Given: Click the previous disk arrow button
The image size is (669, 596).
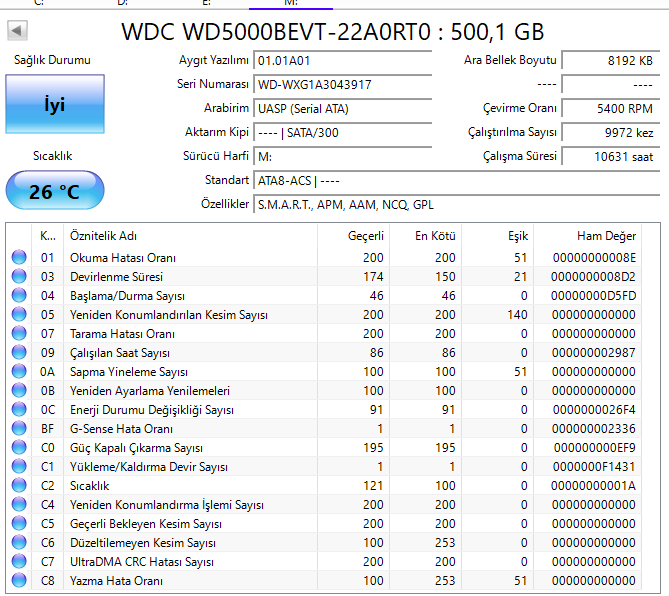Looking at the screenshot, I should 17,31.
